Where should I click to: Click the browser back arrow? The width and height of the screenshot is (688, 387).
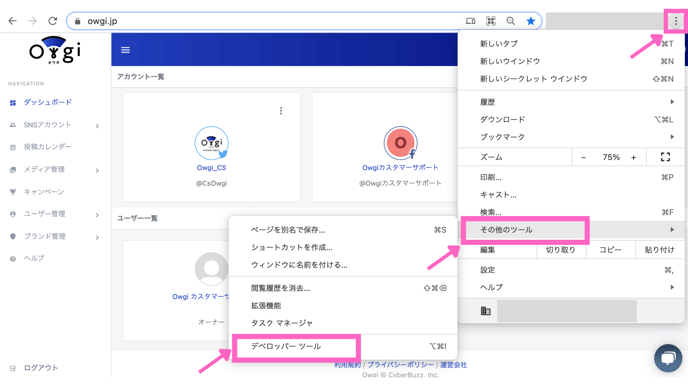12,21
